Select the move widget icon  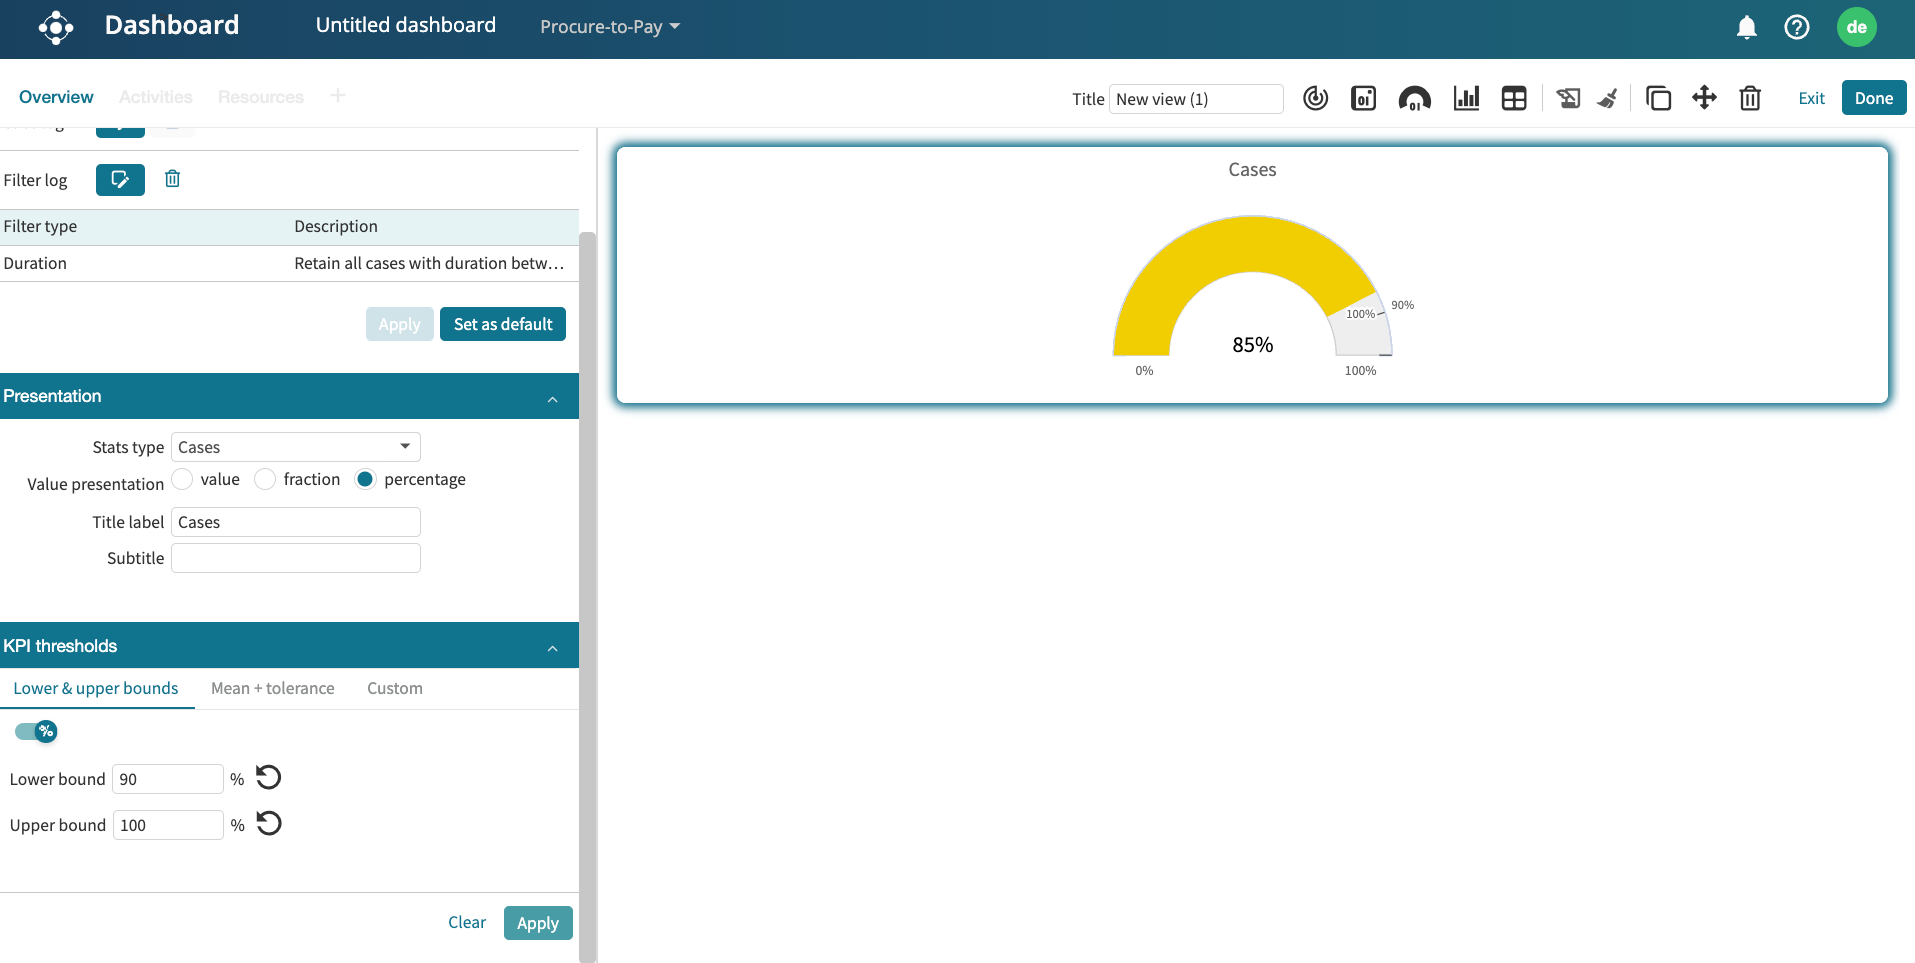click(1704, 98)
